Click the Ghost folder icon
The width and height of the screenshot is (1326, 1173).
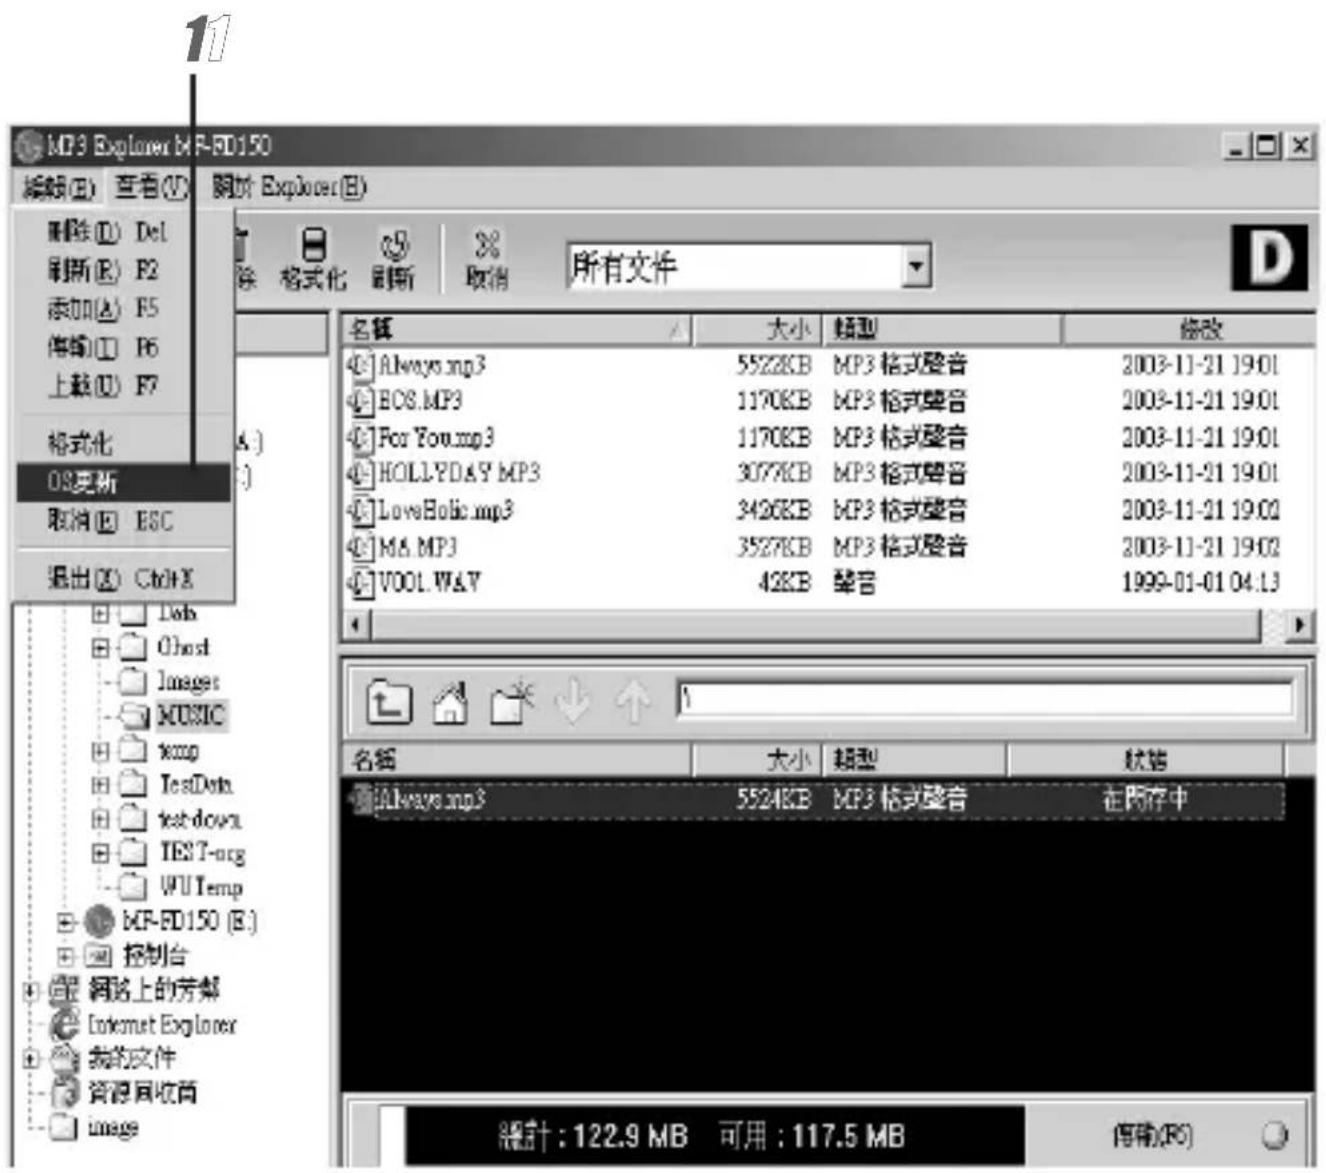[133, 647]
